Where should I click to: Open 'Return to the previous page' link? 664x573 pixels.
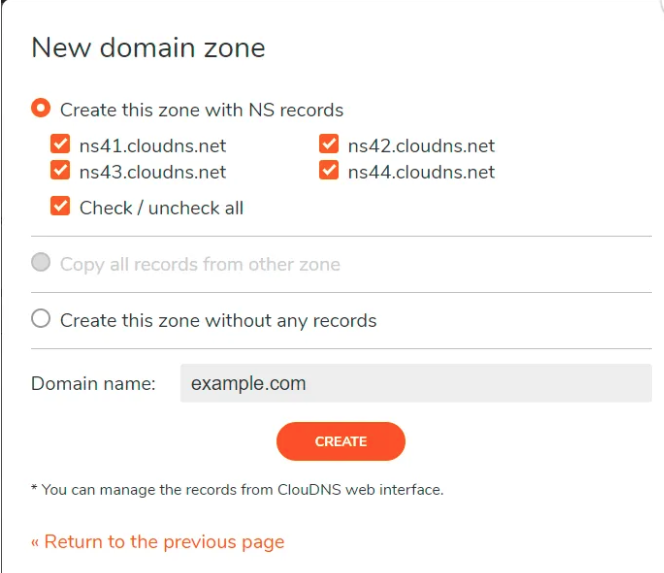coord(157,542)
